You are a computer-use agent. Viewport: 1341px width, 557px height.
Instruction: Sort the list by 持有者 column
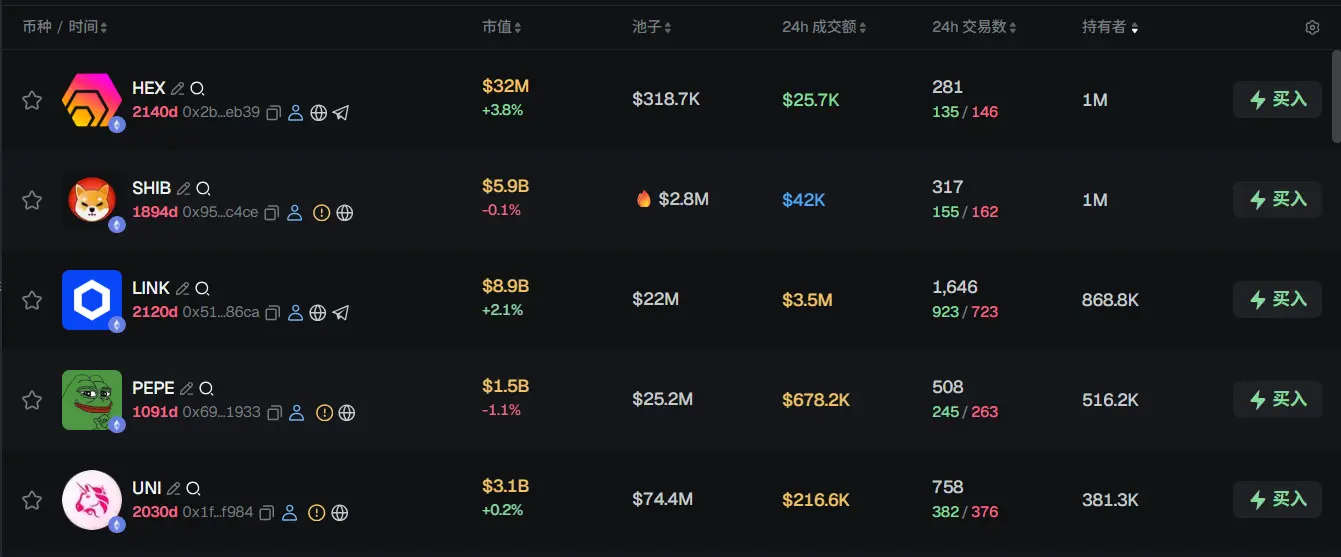(x=1109, y=27)
